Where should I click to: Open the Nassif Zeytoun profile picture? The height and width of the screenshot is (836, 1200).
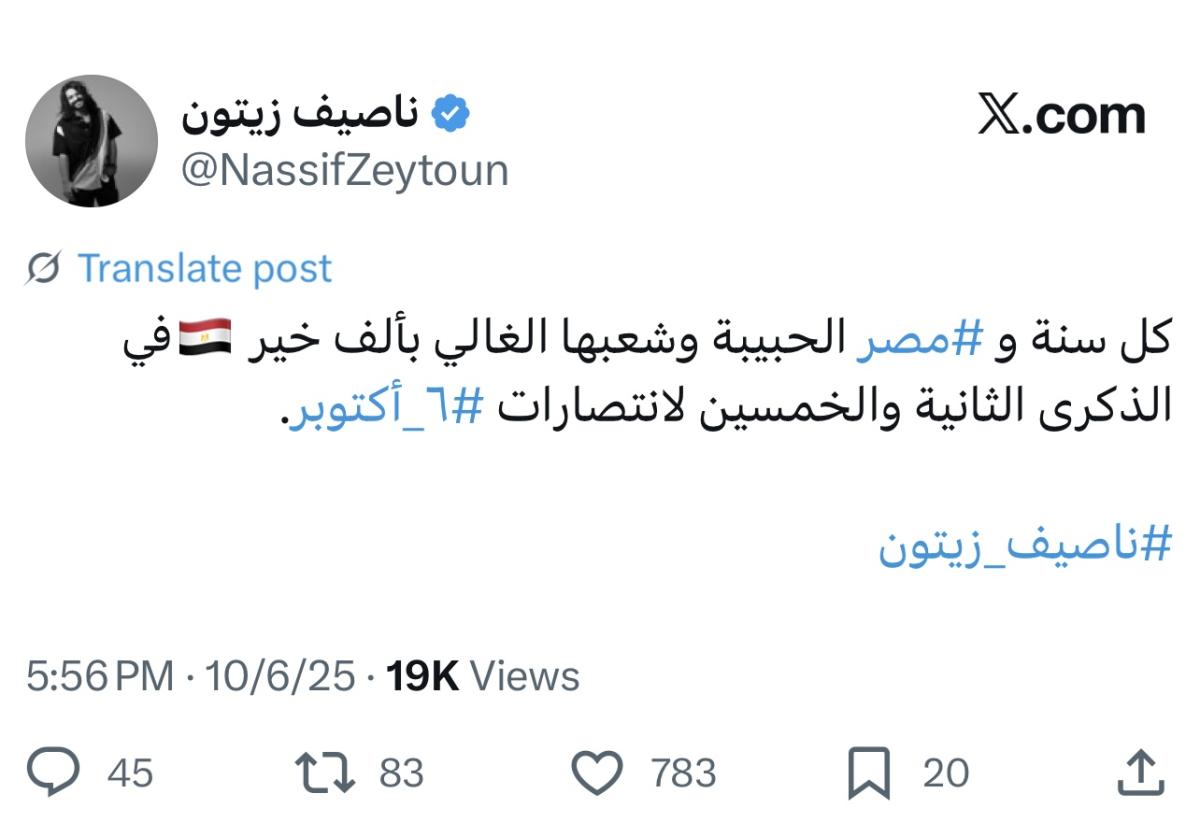[91, 141]
